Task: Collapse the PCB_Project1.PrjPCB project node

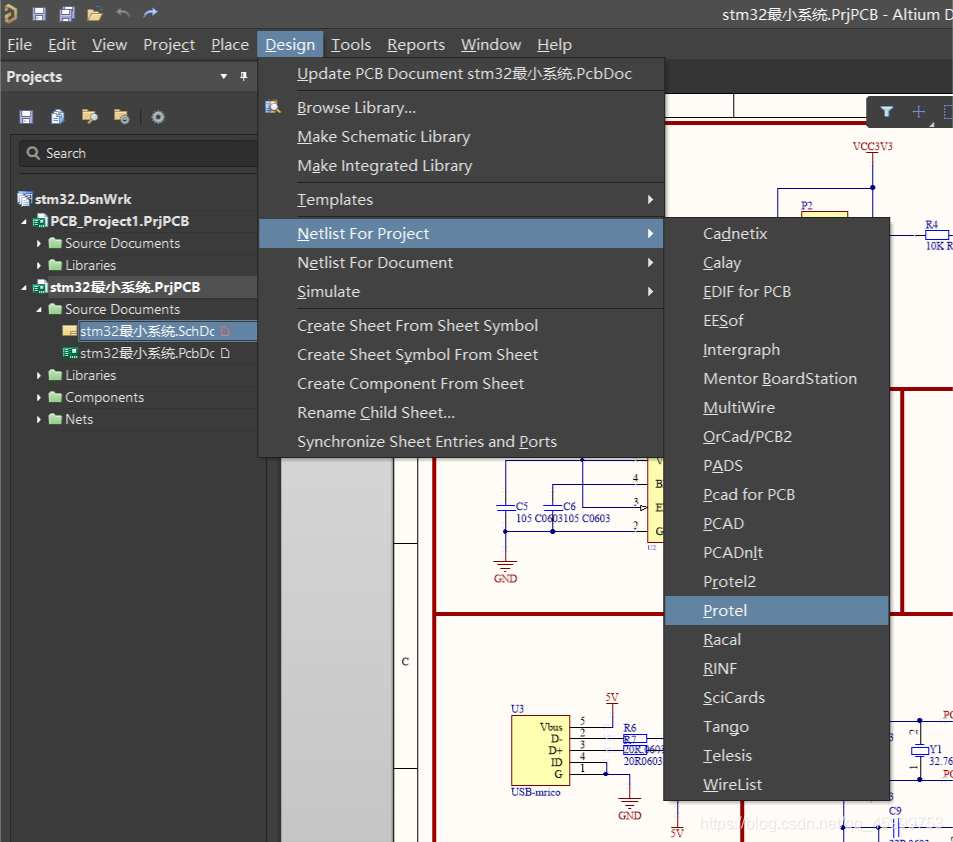Action: point(25,221)
